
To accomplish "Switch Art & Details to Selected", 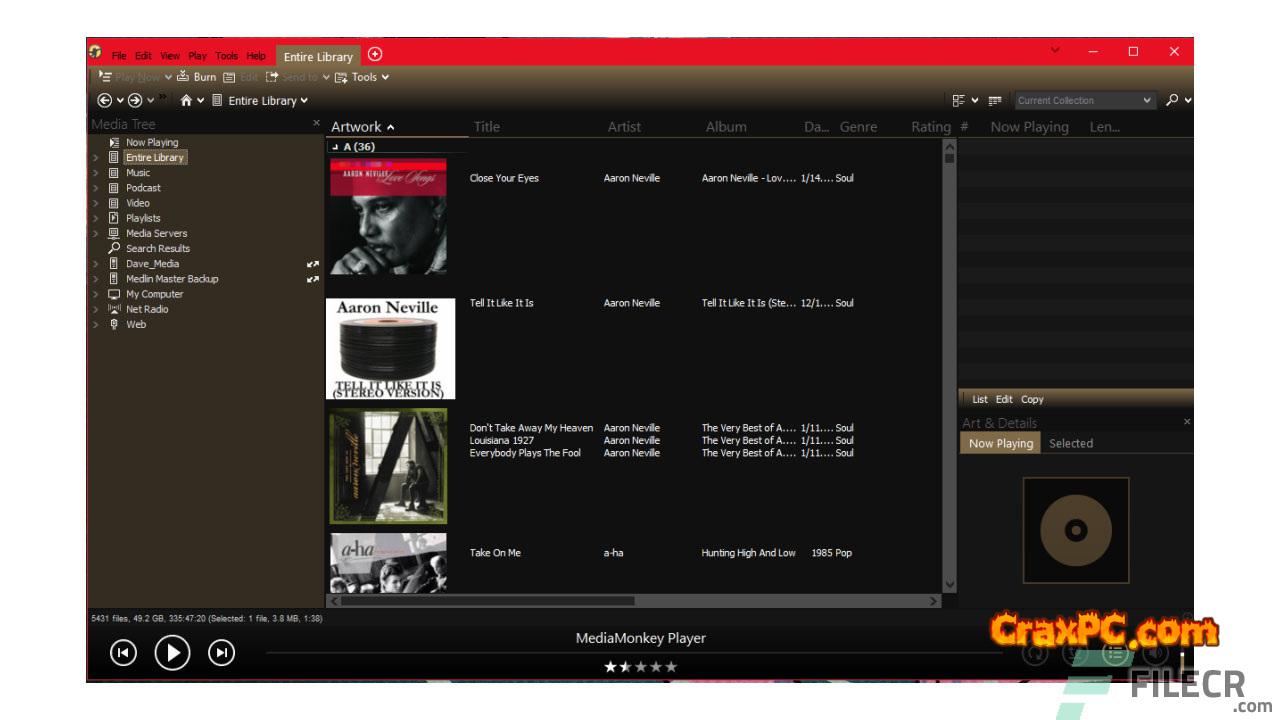I will (x=1070, y=443).
